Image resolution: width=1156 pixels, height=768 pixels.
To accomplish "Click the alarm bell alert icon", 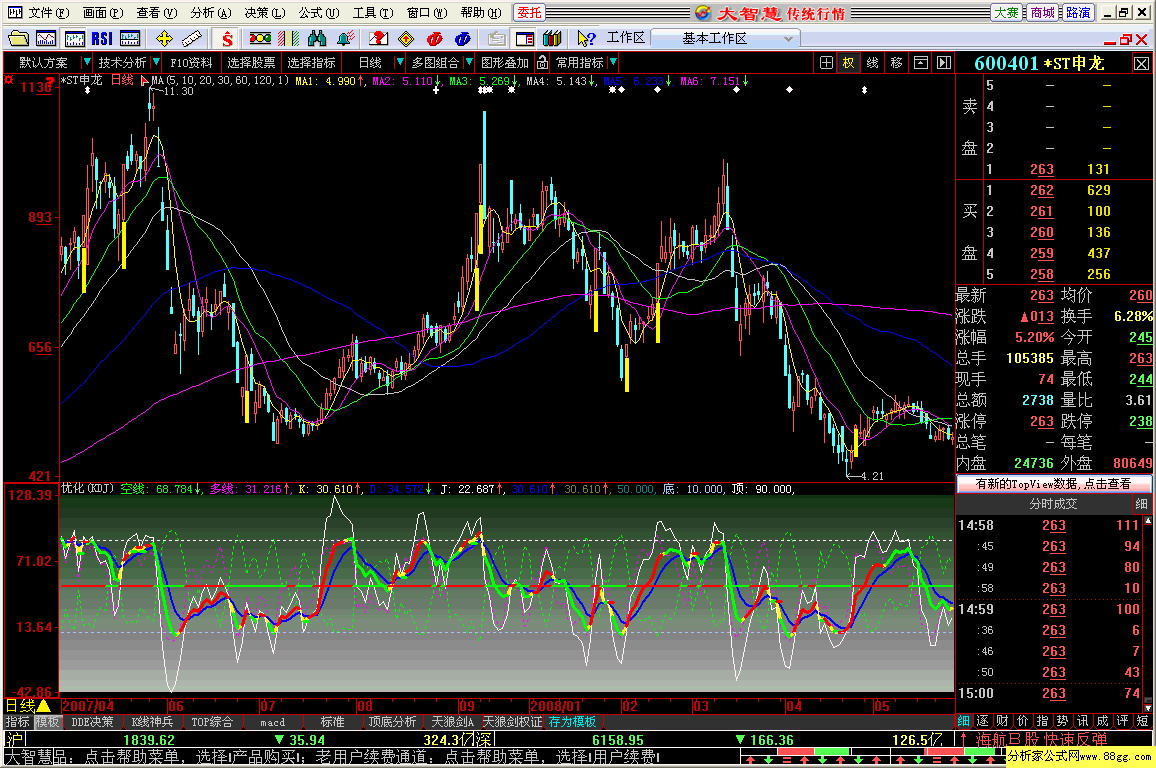I will (x=345, y=38).
